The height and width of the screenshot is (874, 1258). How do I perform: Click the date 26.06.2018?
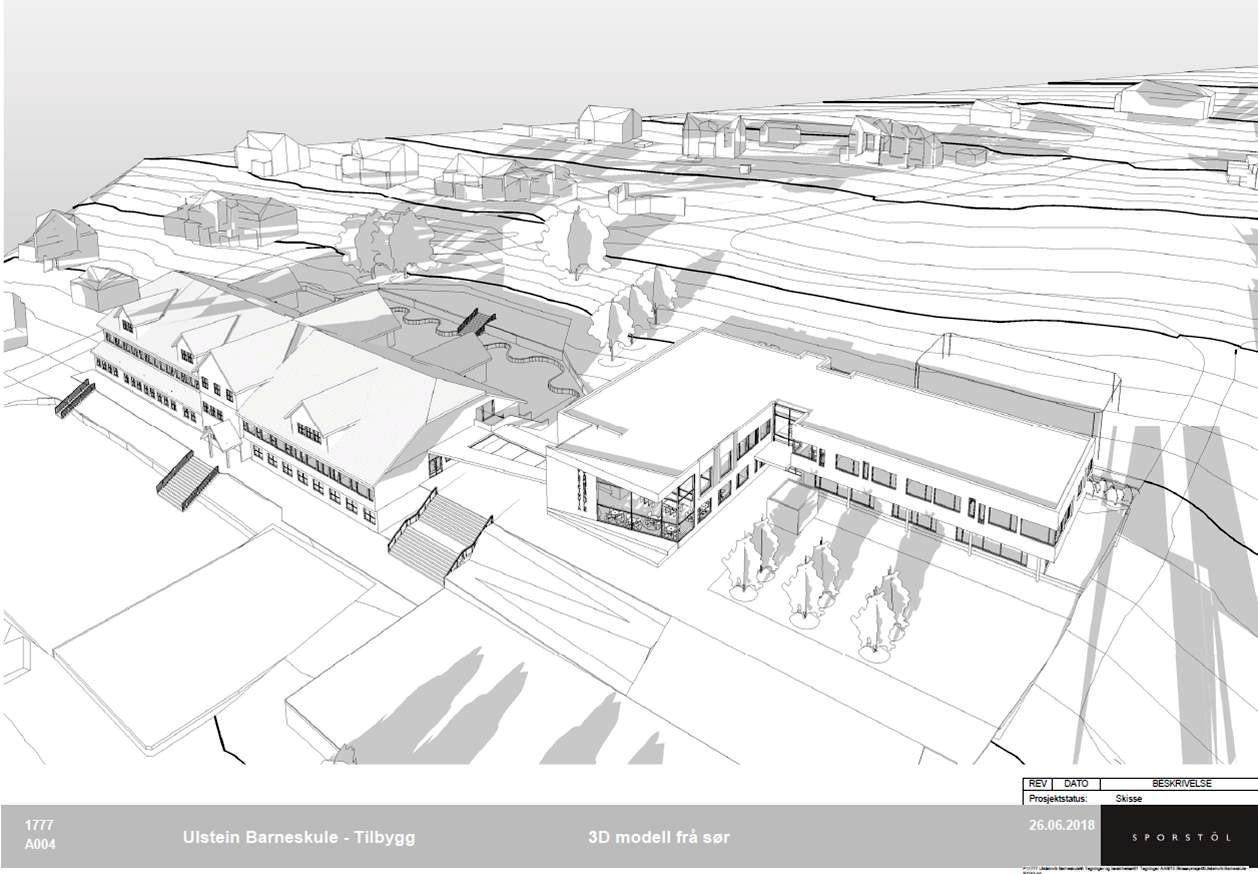tap(1059, 825)
